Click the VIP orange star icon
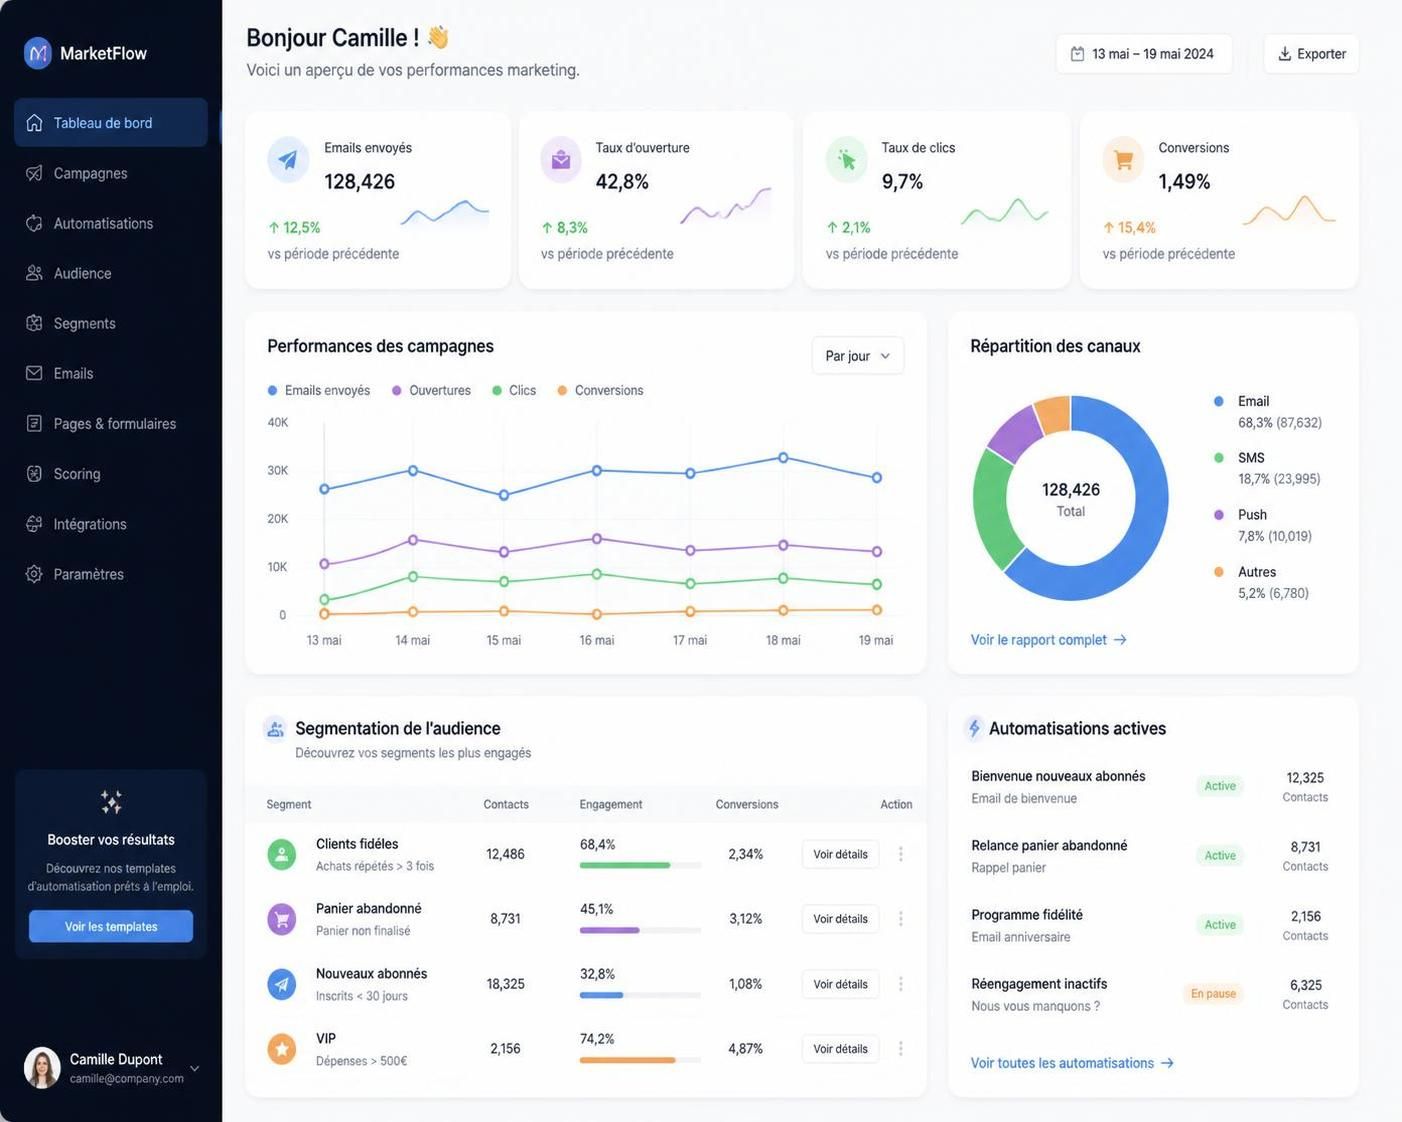This screenshot has width=1402, height=1122. 282,1049
